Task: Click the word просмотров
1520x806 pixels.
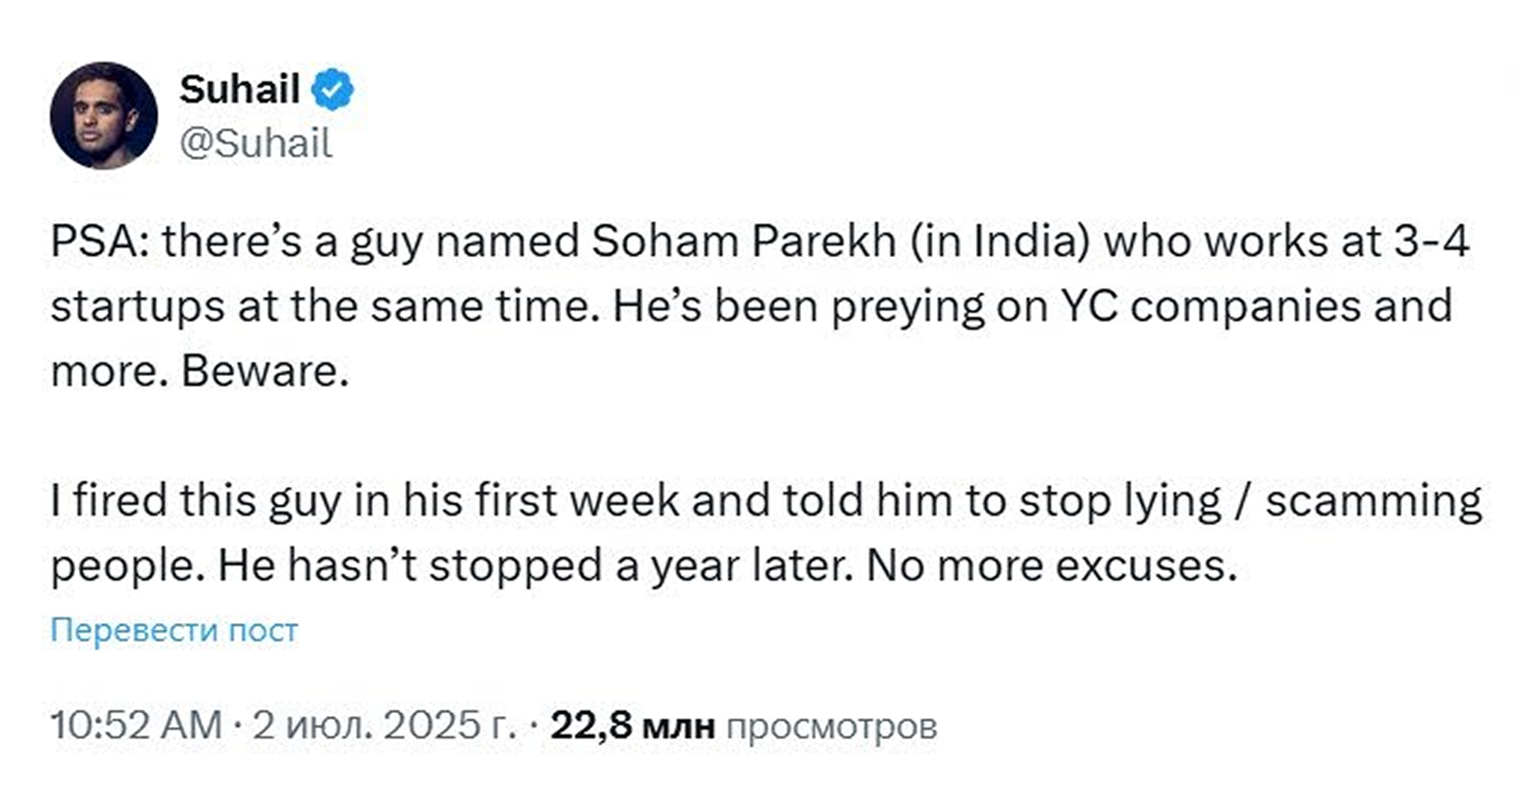Action: click(831, 727)
